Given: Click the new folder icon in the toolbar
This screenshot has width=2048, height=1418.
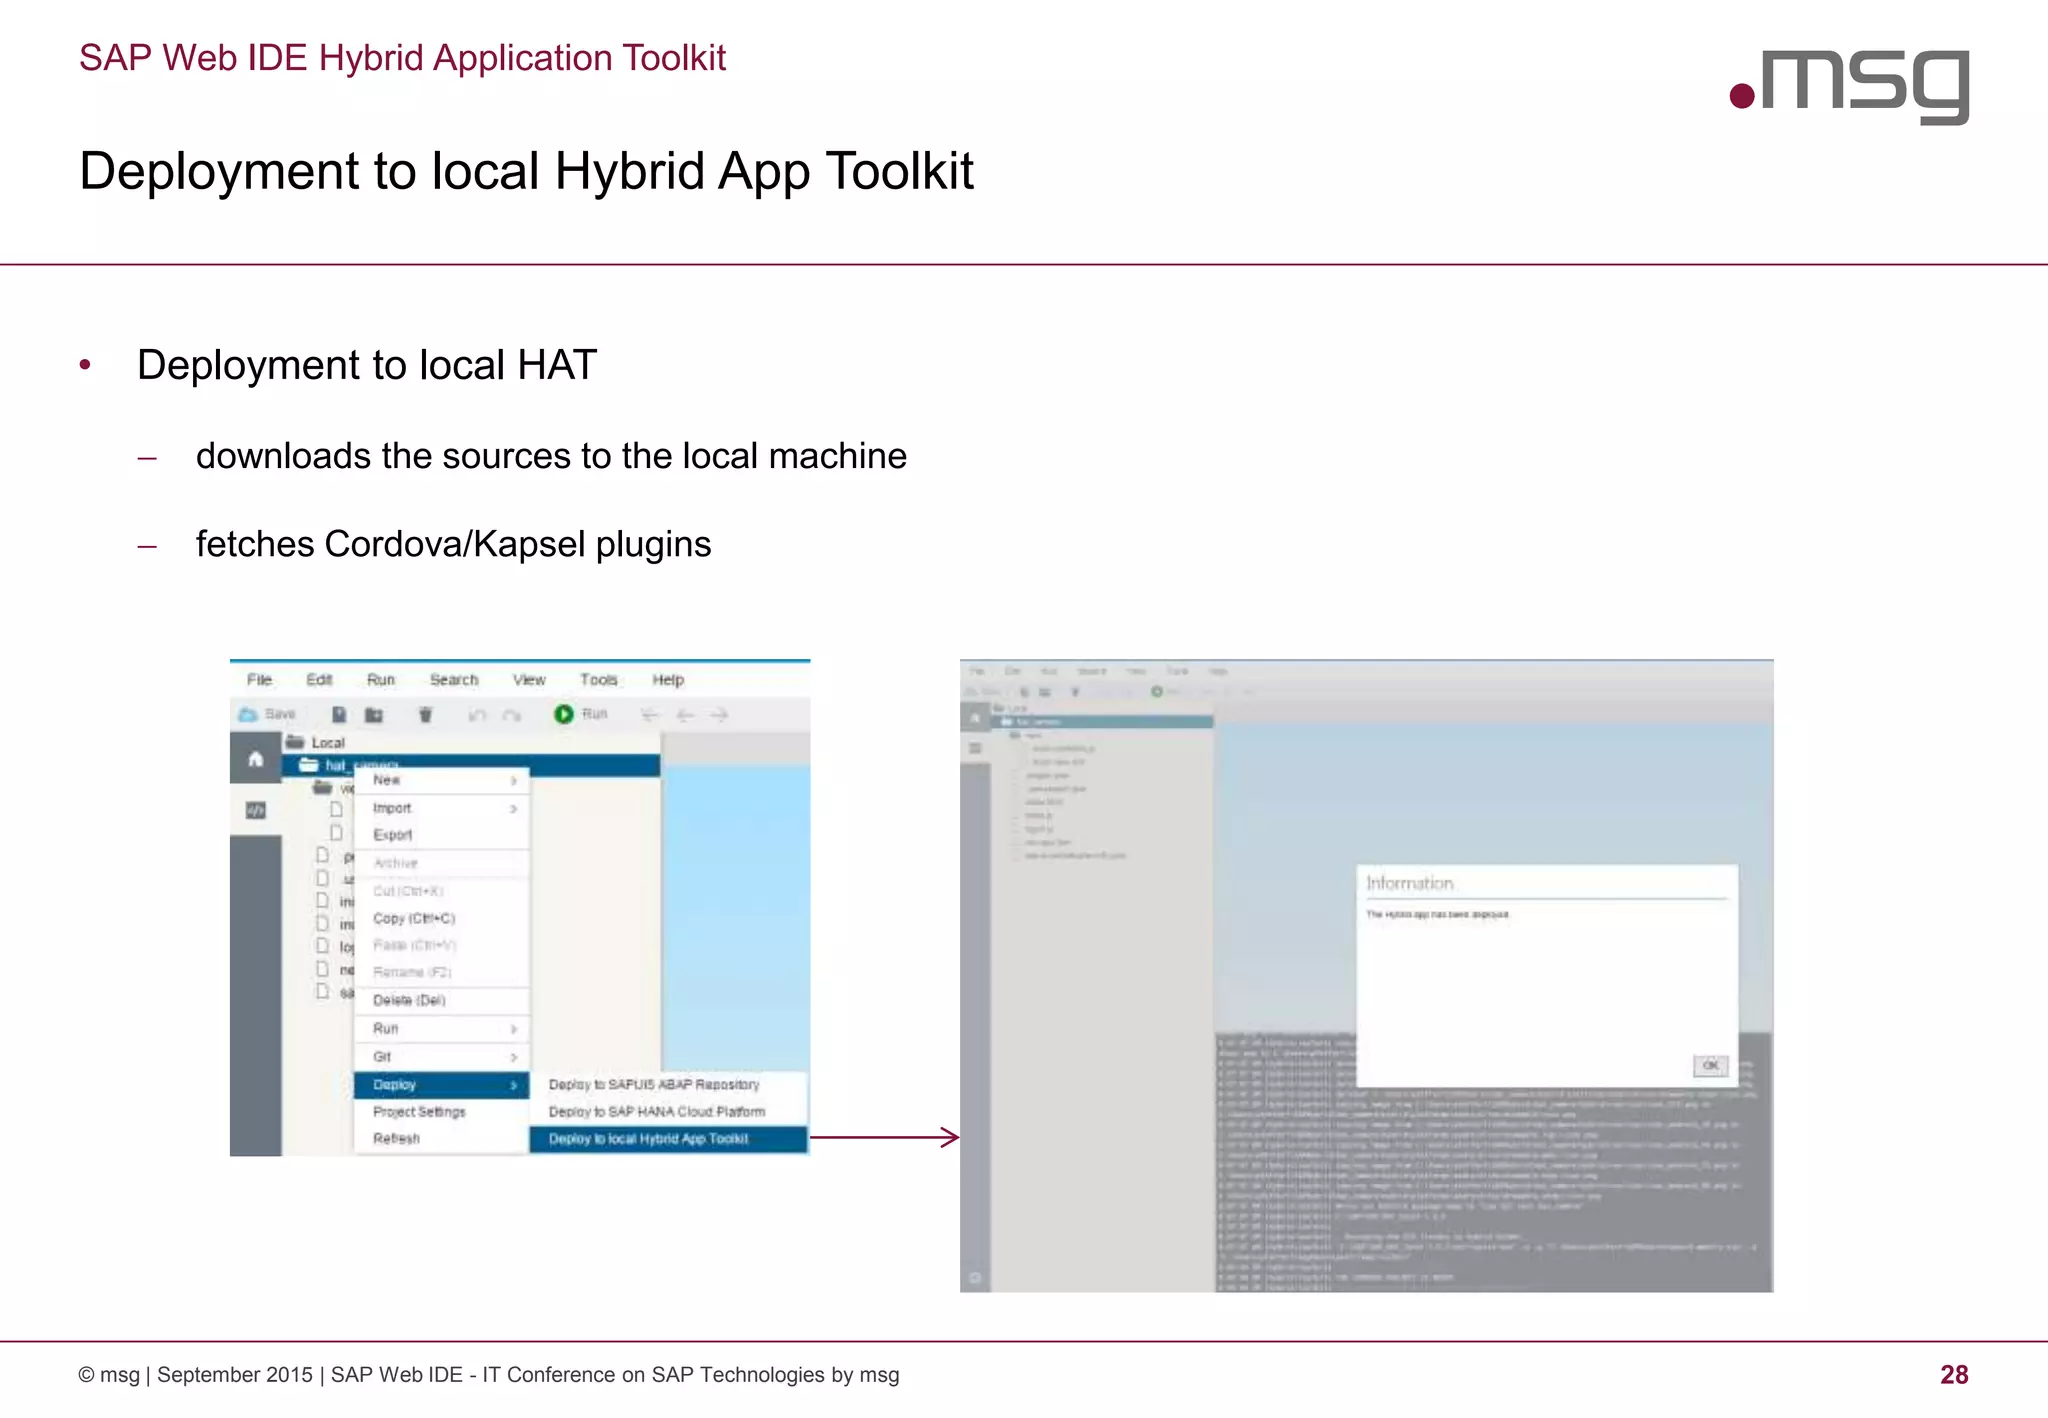Looking at the screenshot, I should point(374,714).
